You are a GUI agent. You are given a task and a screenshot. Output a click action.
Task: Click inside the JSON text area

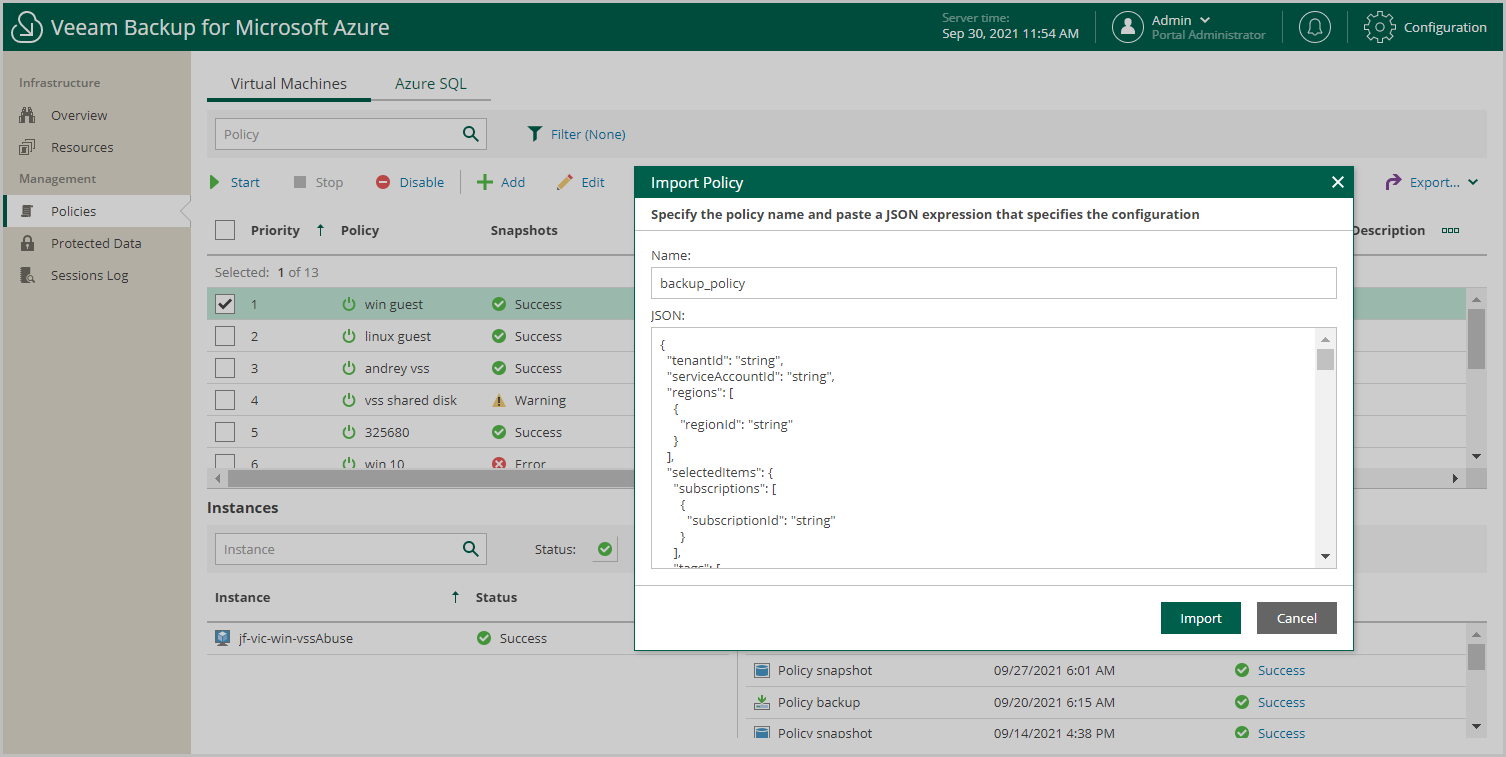point(984,448)
